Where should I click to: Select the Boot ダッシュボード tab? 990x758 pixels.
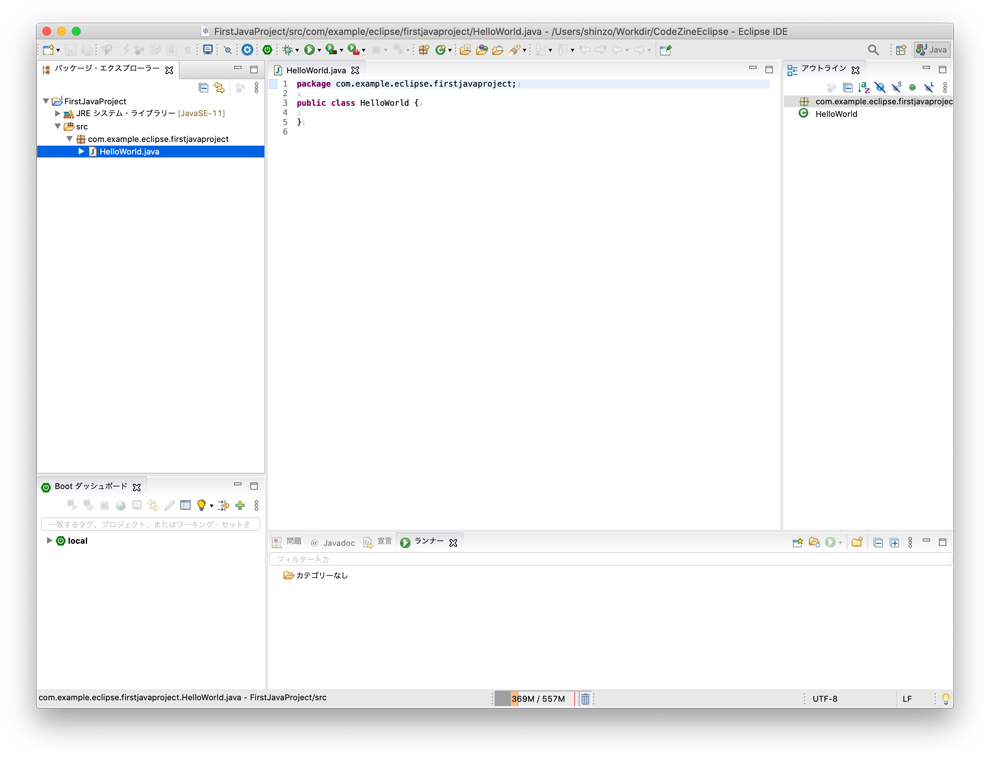click(x=91, y=487)
